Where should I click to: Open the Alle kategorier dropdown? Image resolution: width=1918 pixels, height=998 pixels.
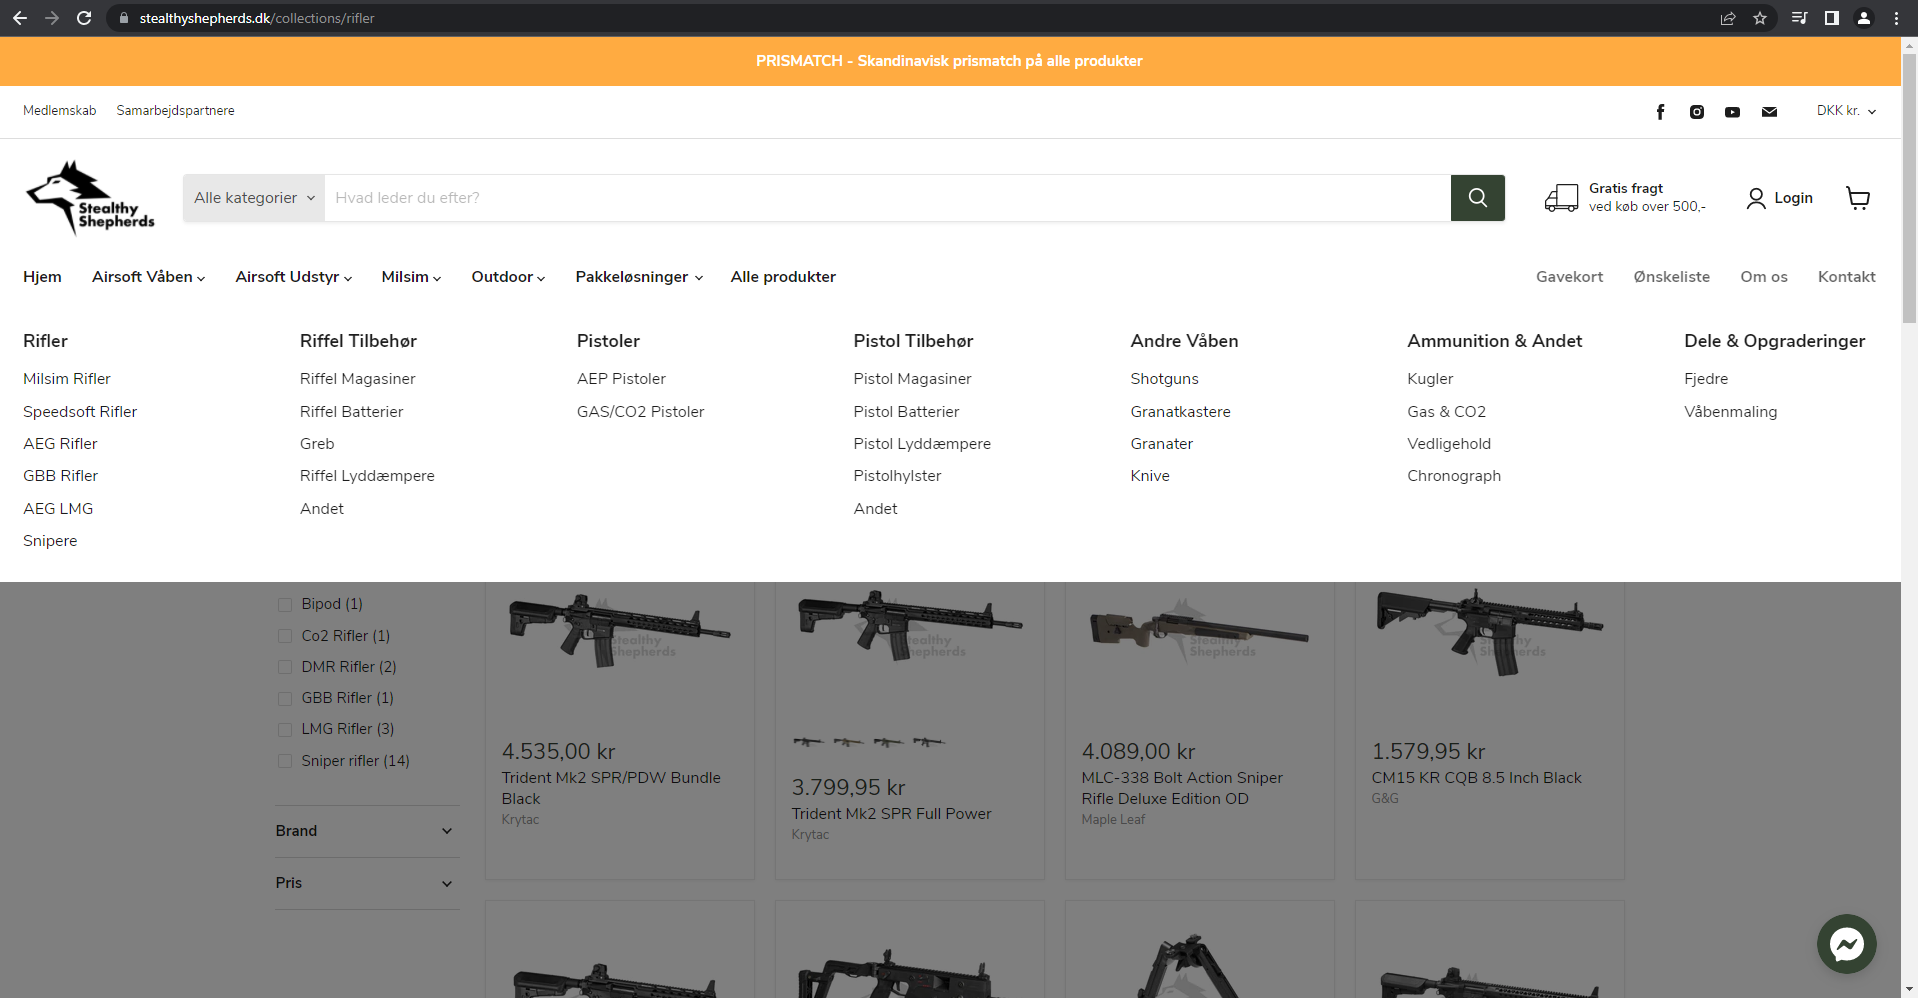pos(254,198)
